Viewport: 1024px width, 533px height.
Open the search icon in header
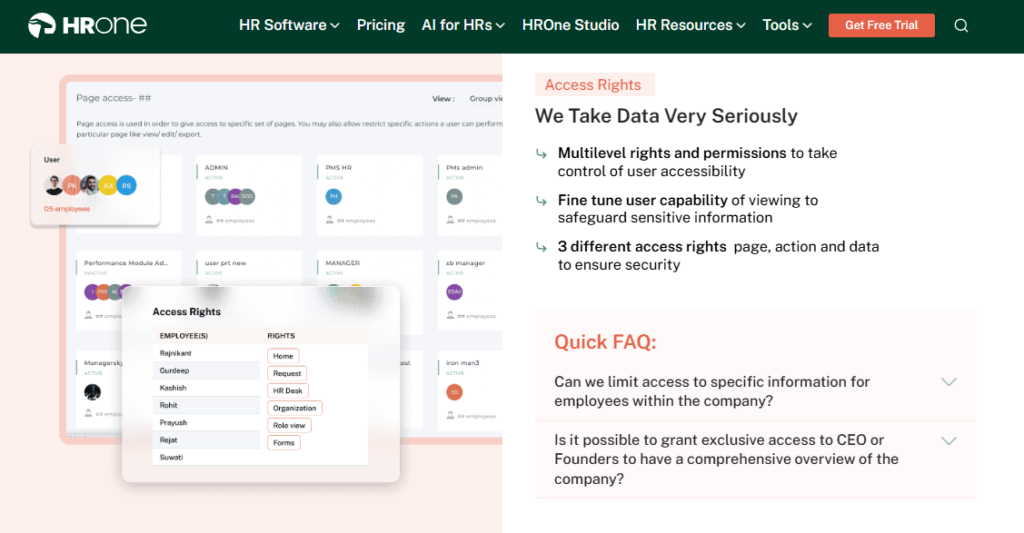(961, 25)
